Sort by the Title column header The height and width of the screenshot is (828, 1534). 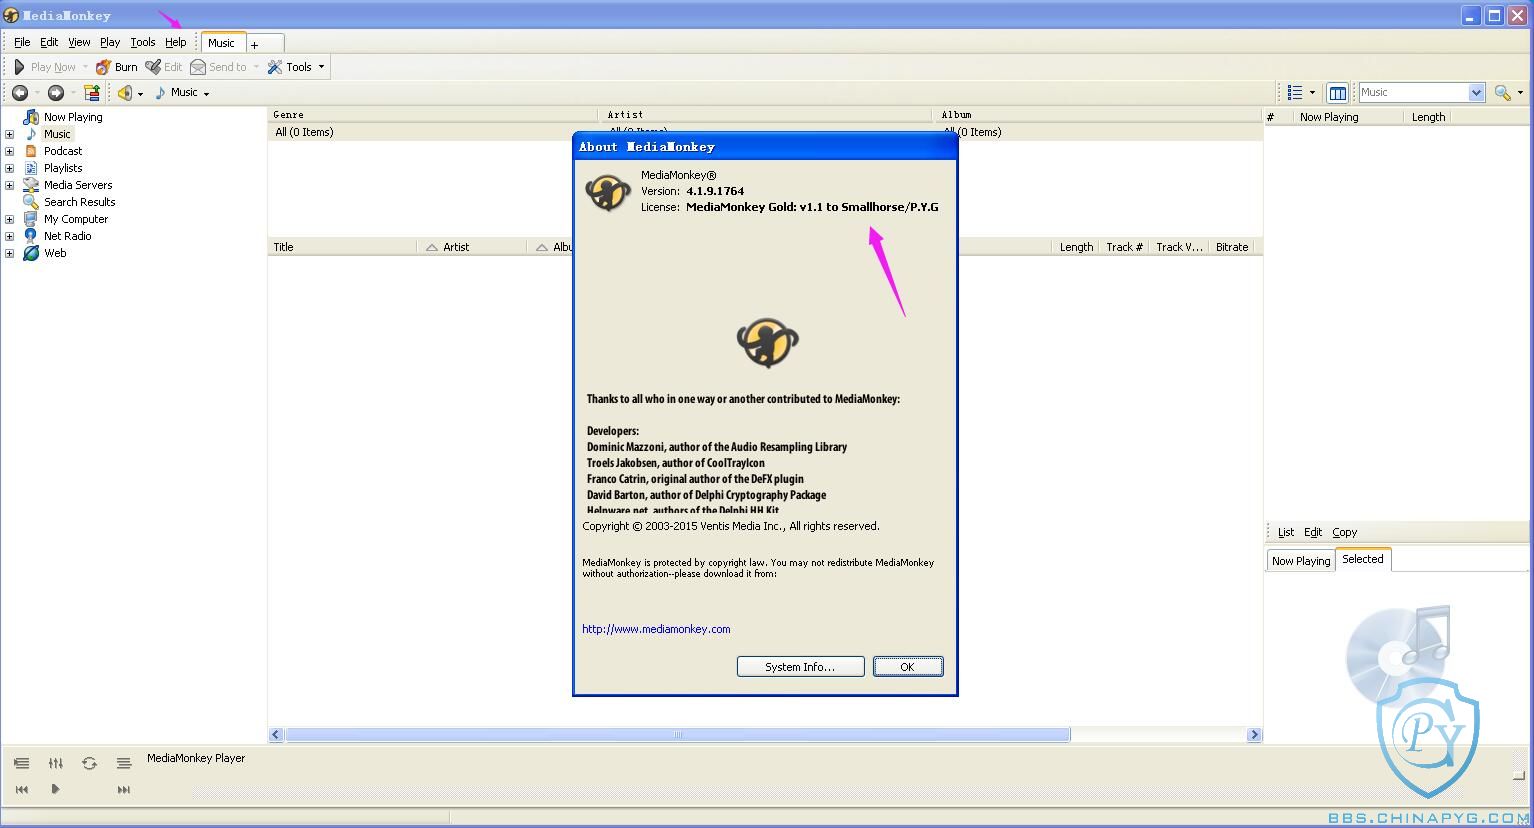click(x=342, y=247)
